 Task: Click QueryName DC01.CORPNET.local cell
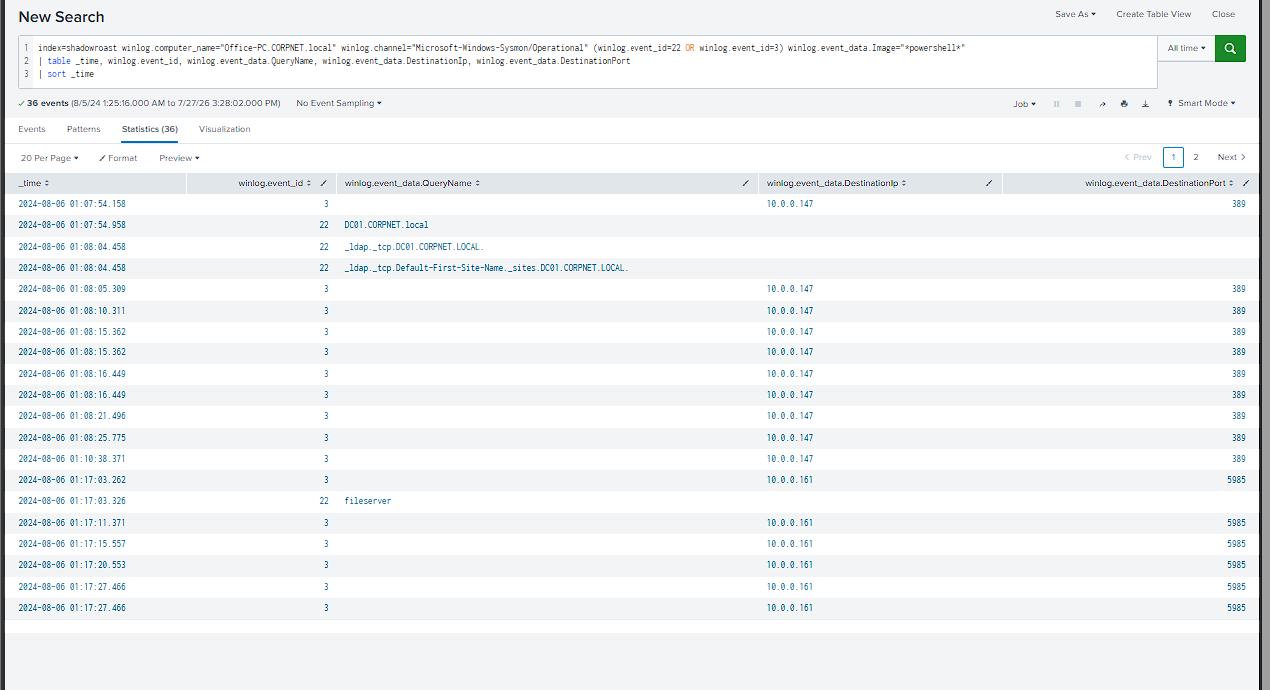(x=386, y=225)
